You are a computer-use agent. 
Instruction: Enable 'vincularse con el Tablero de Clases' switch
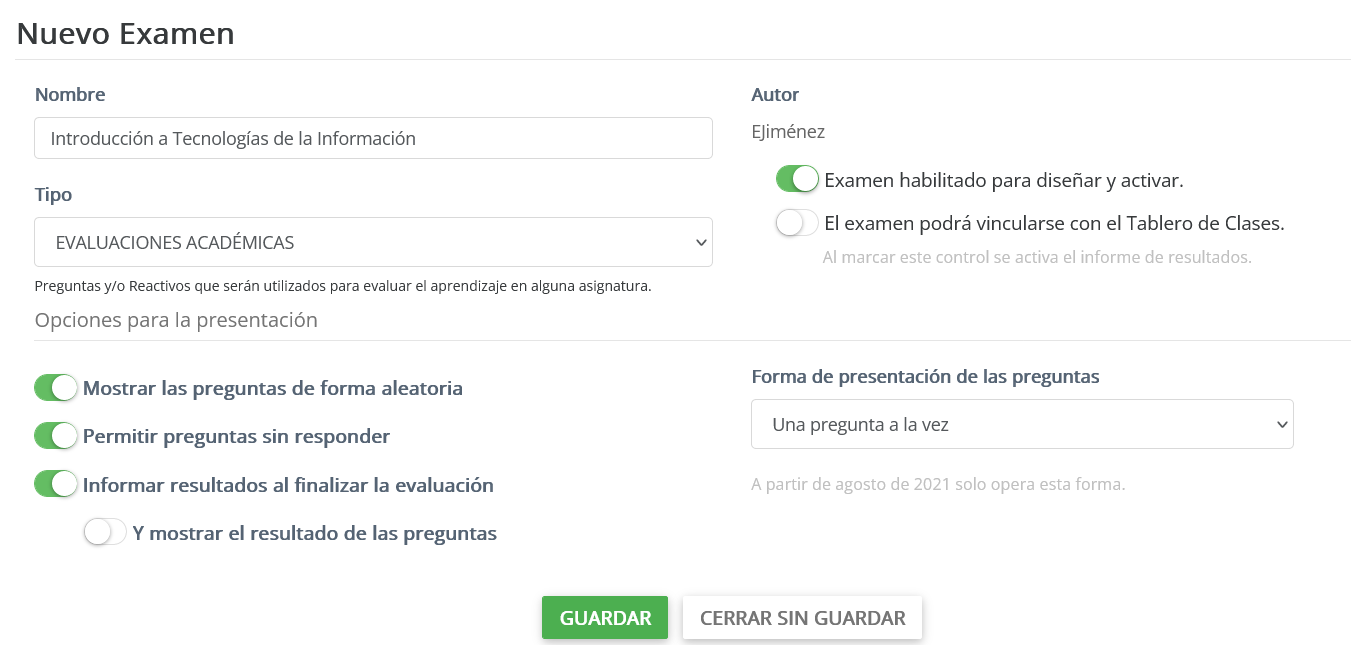click(797, 223)
